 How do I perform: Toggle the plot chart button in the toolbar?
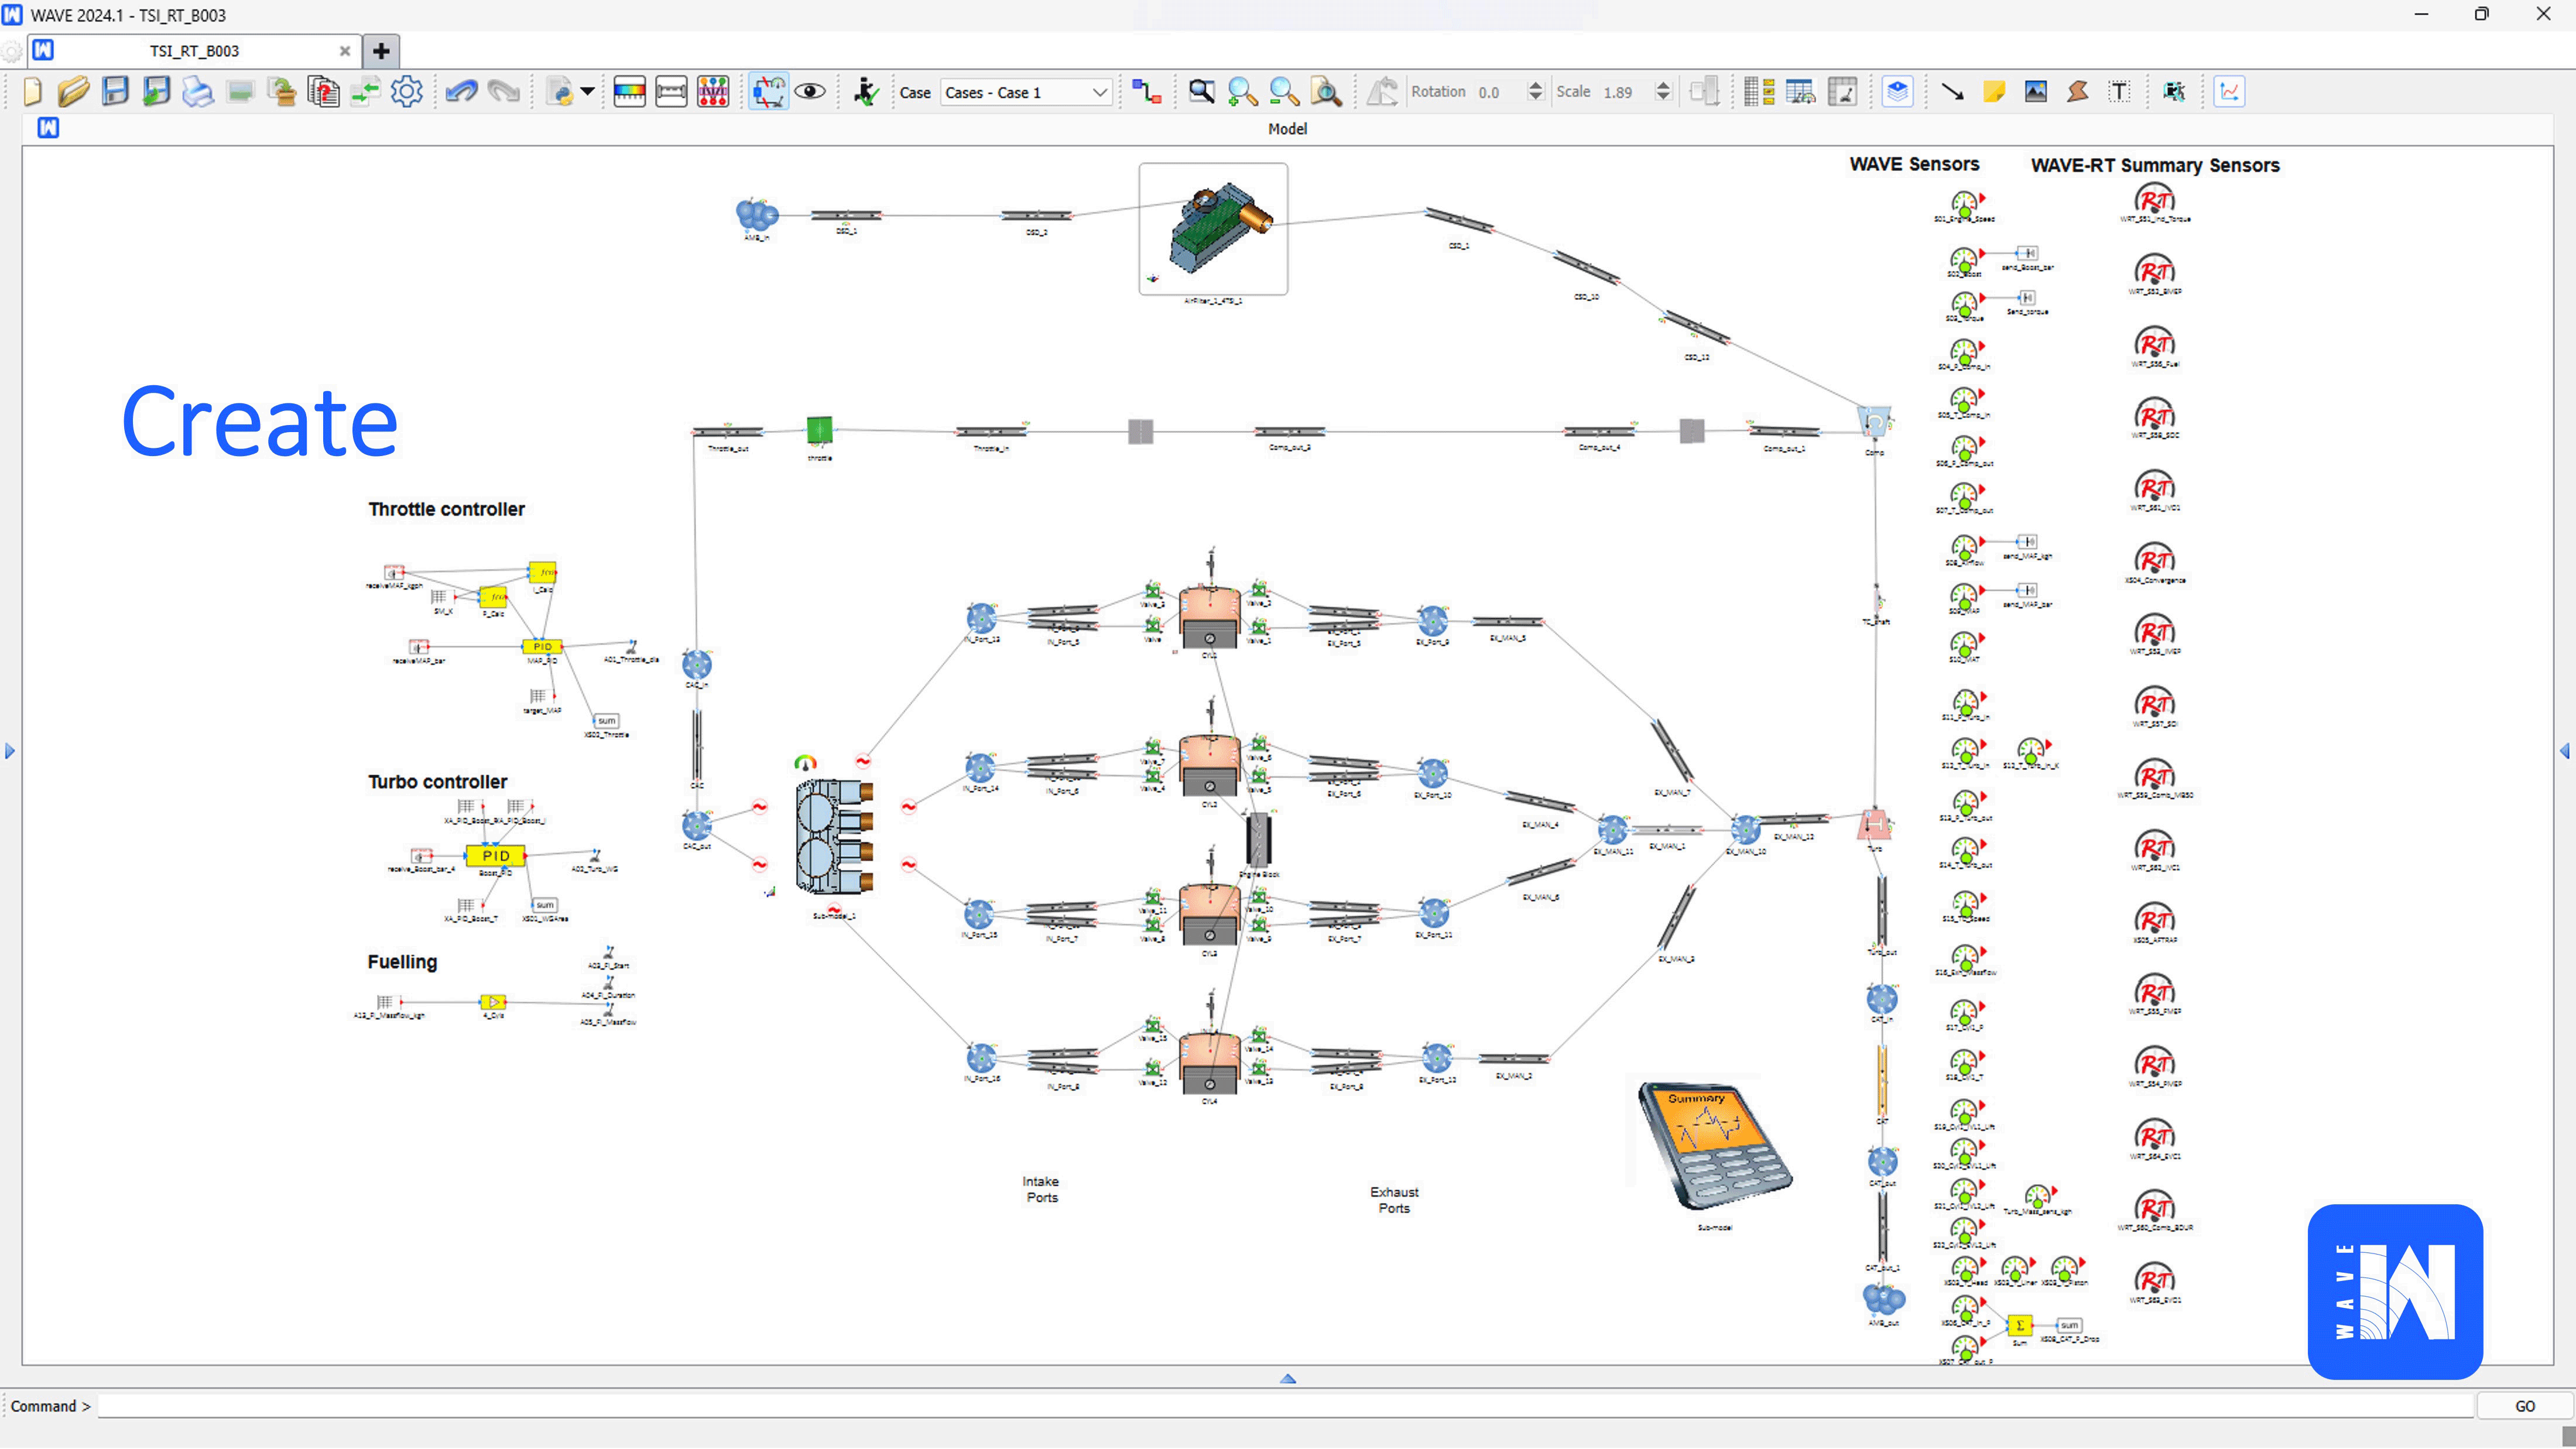(x=2229, y=92)
